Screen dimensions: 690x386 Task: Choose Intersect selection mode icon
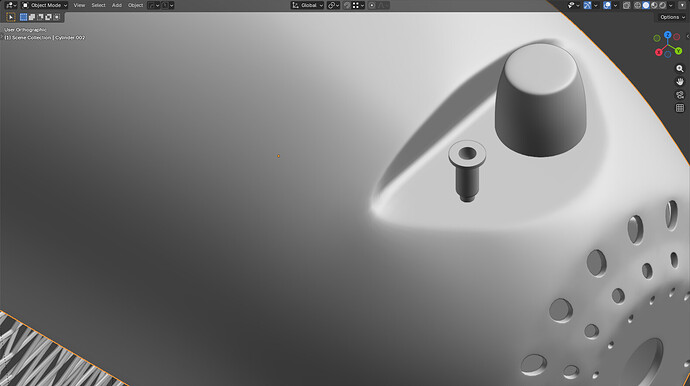click(57, 17)
